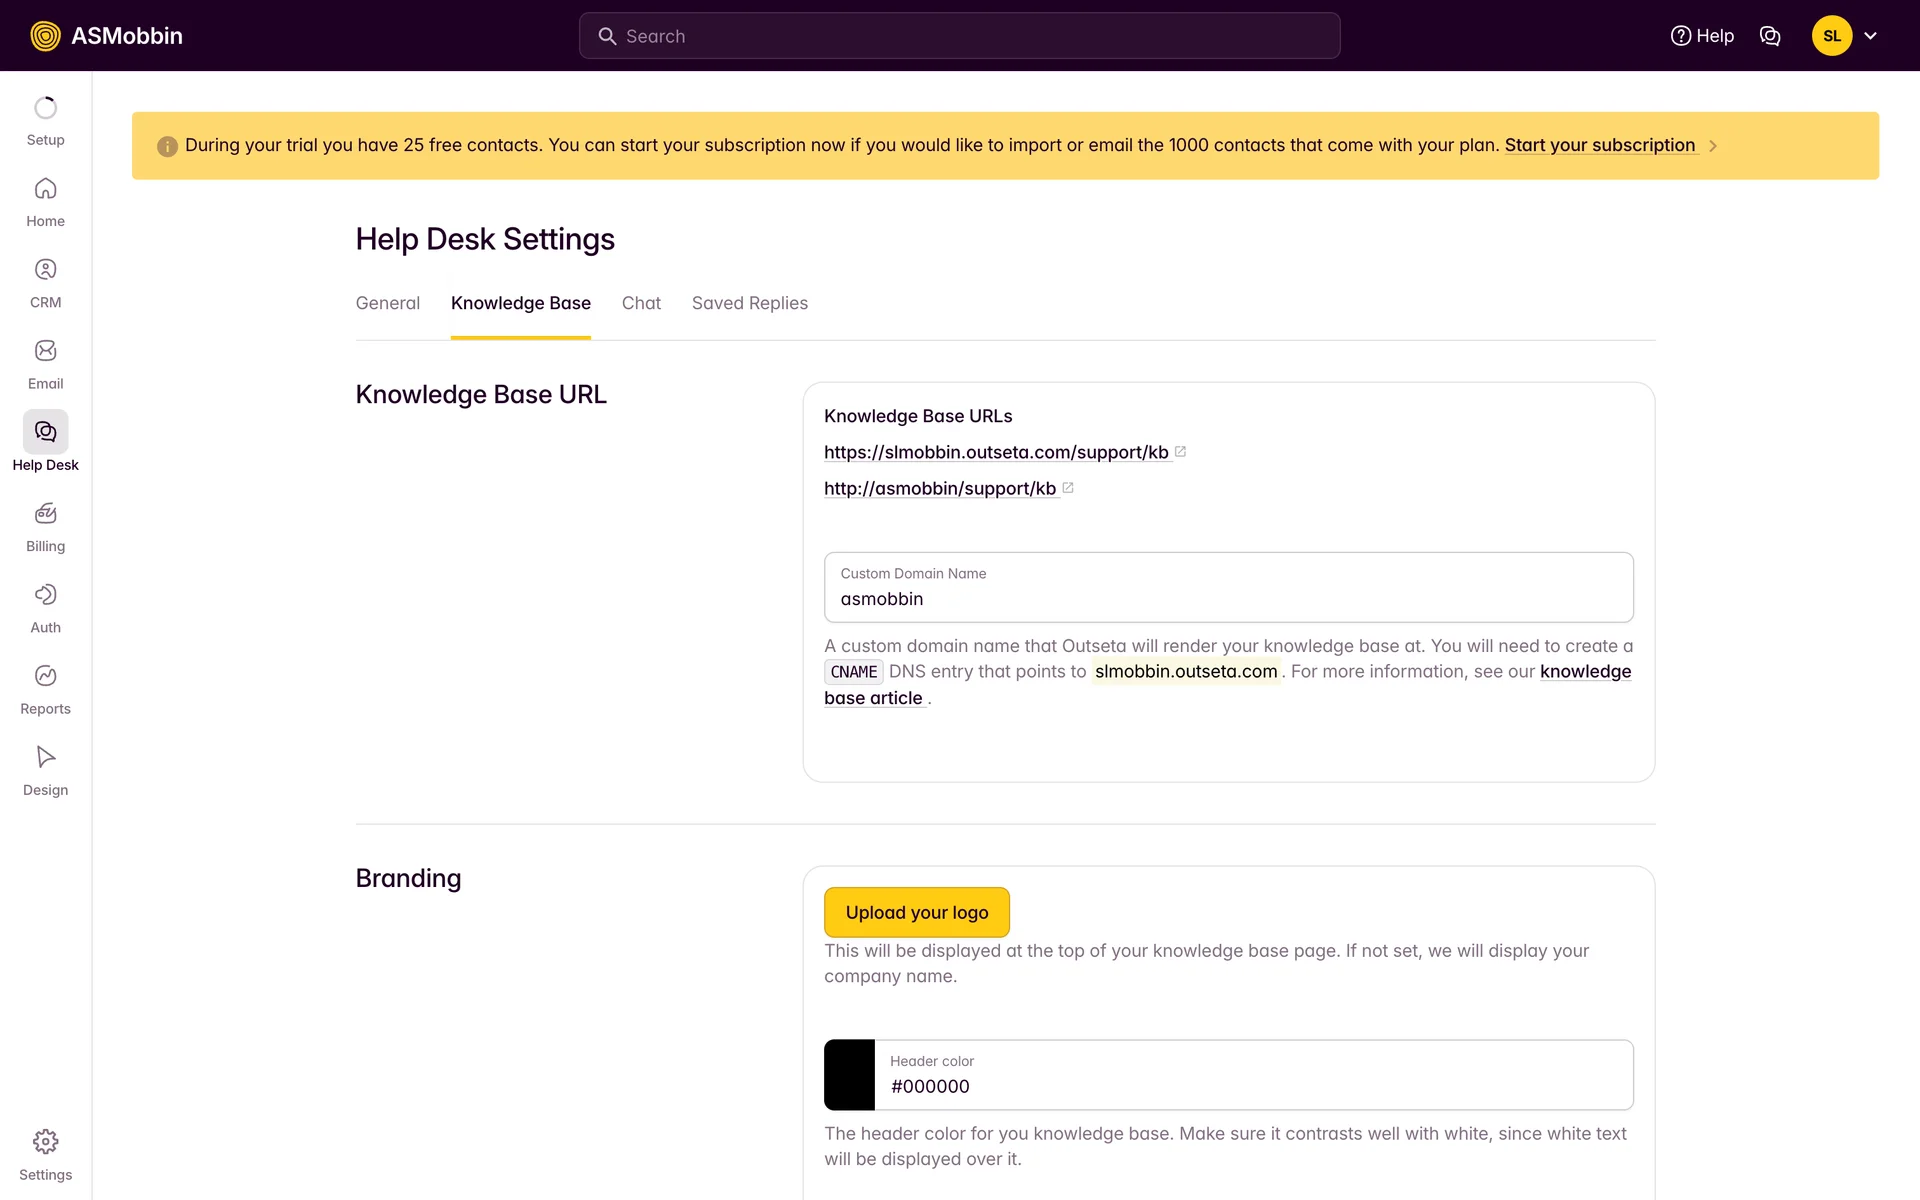
Task: Expand the SL account dropdown arrow
Action: [x=1870, y=36]
